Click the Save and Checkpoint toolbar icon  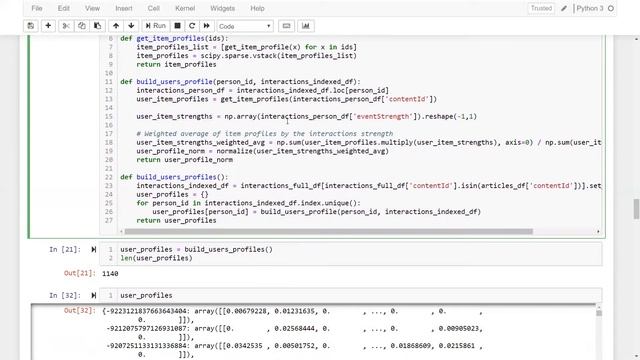coord(31,26)
